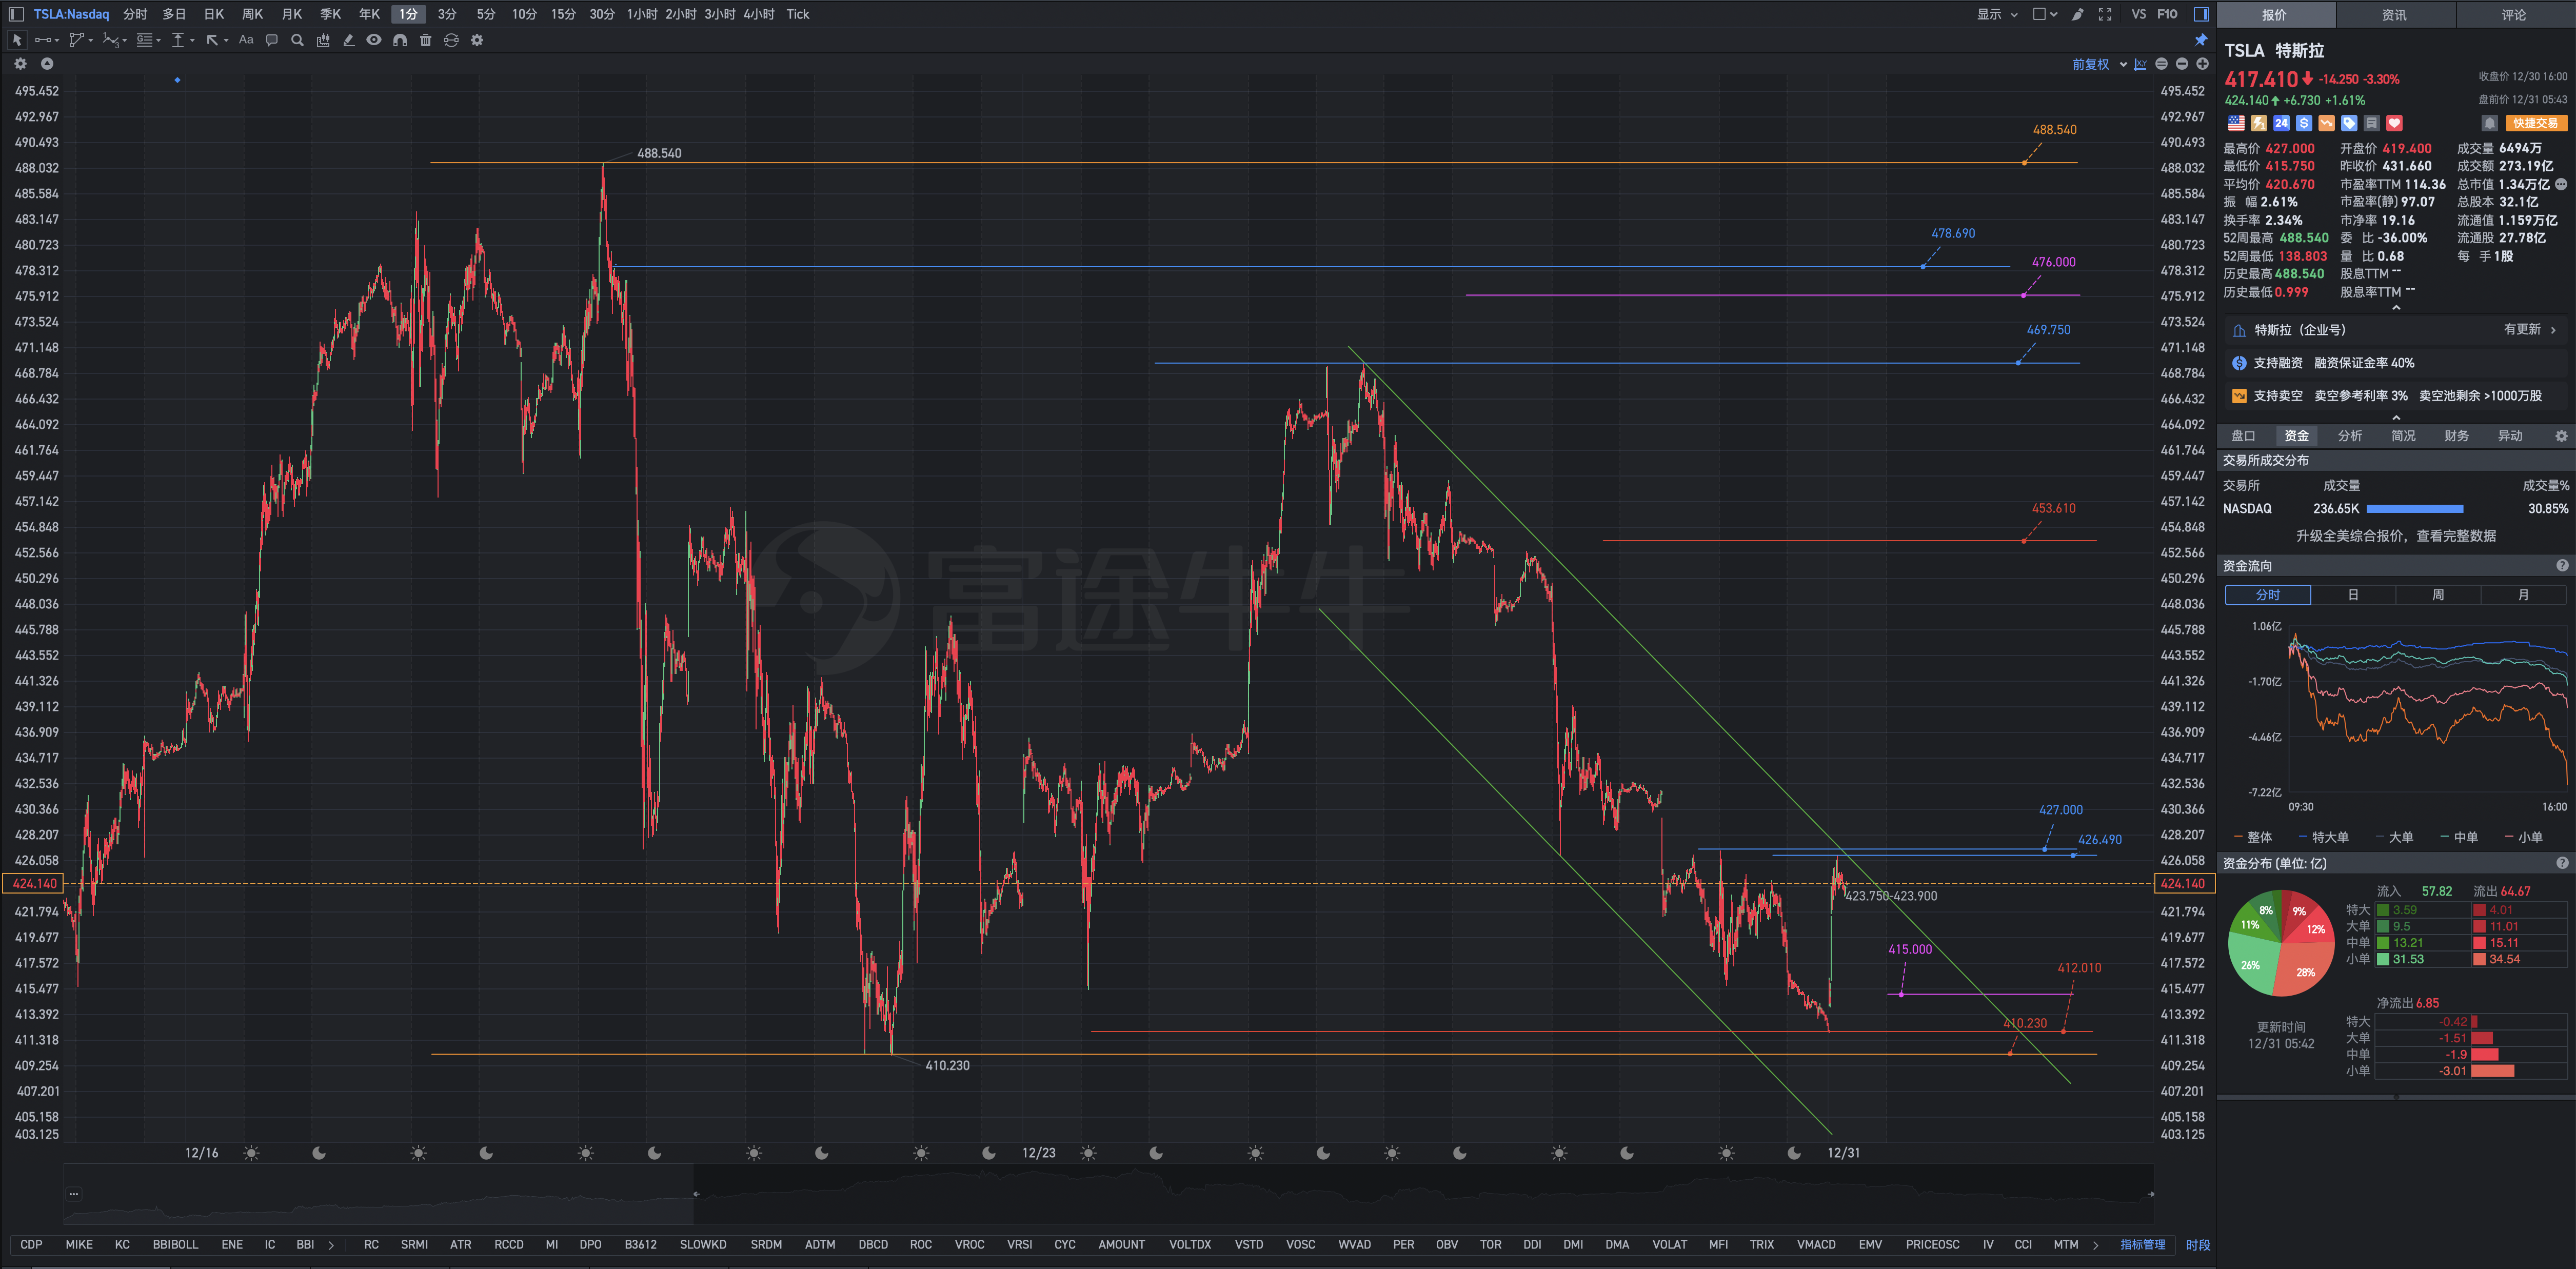Click the brush theme icon

pos(2078,14)
